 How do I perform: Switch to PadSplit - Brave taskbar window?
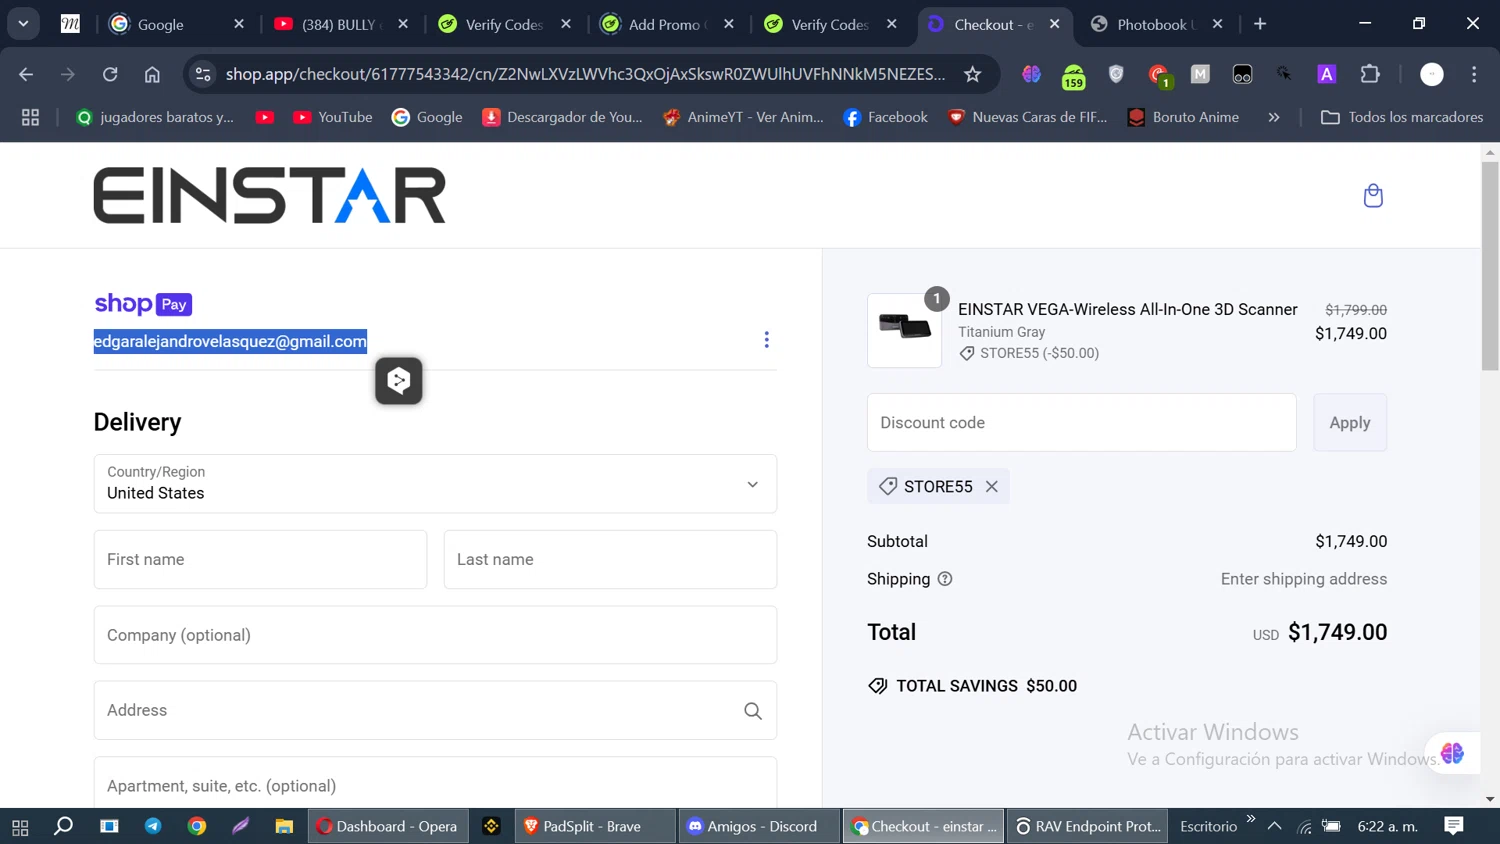595,826
